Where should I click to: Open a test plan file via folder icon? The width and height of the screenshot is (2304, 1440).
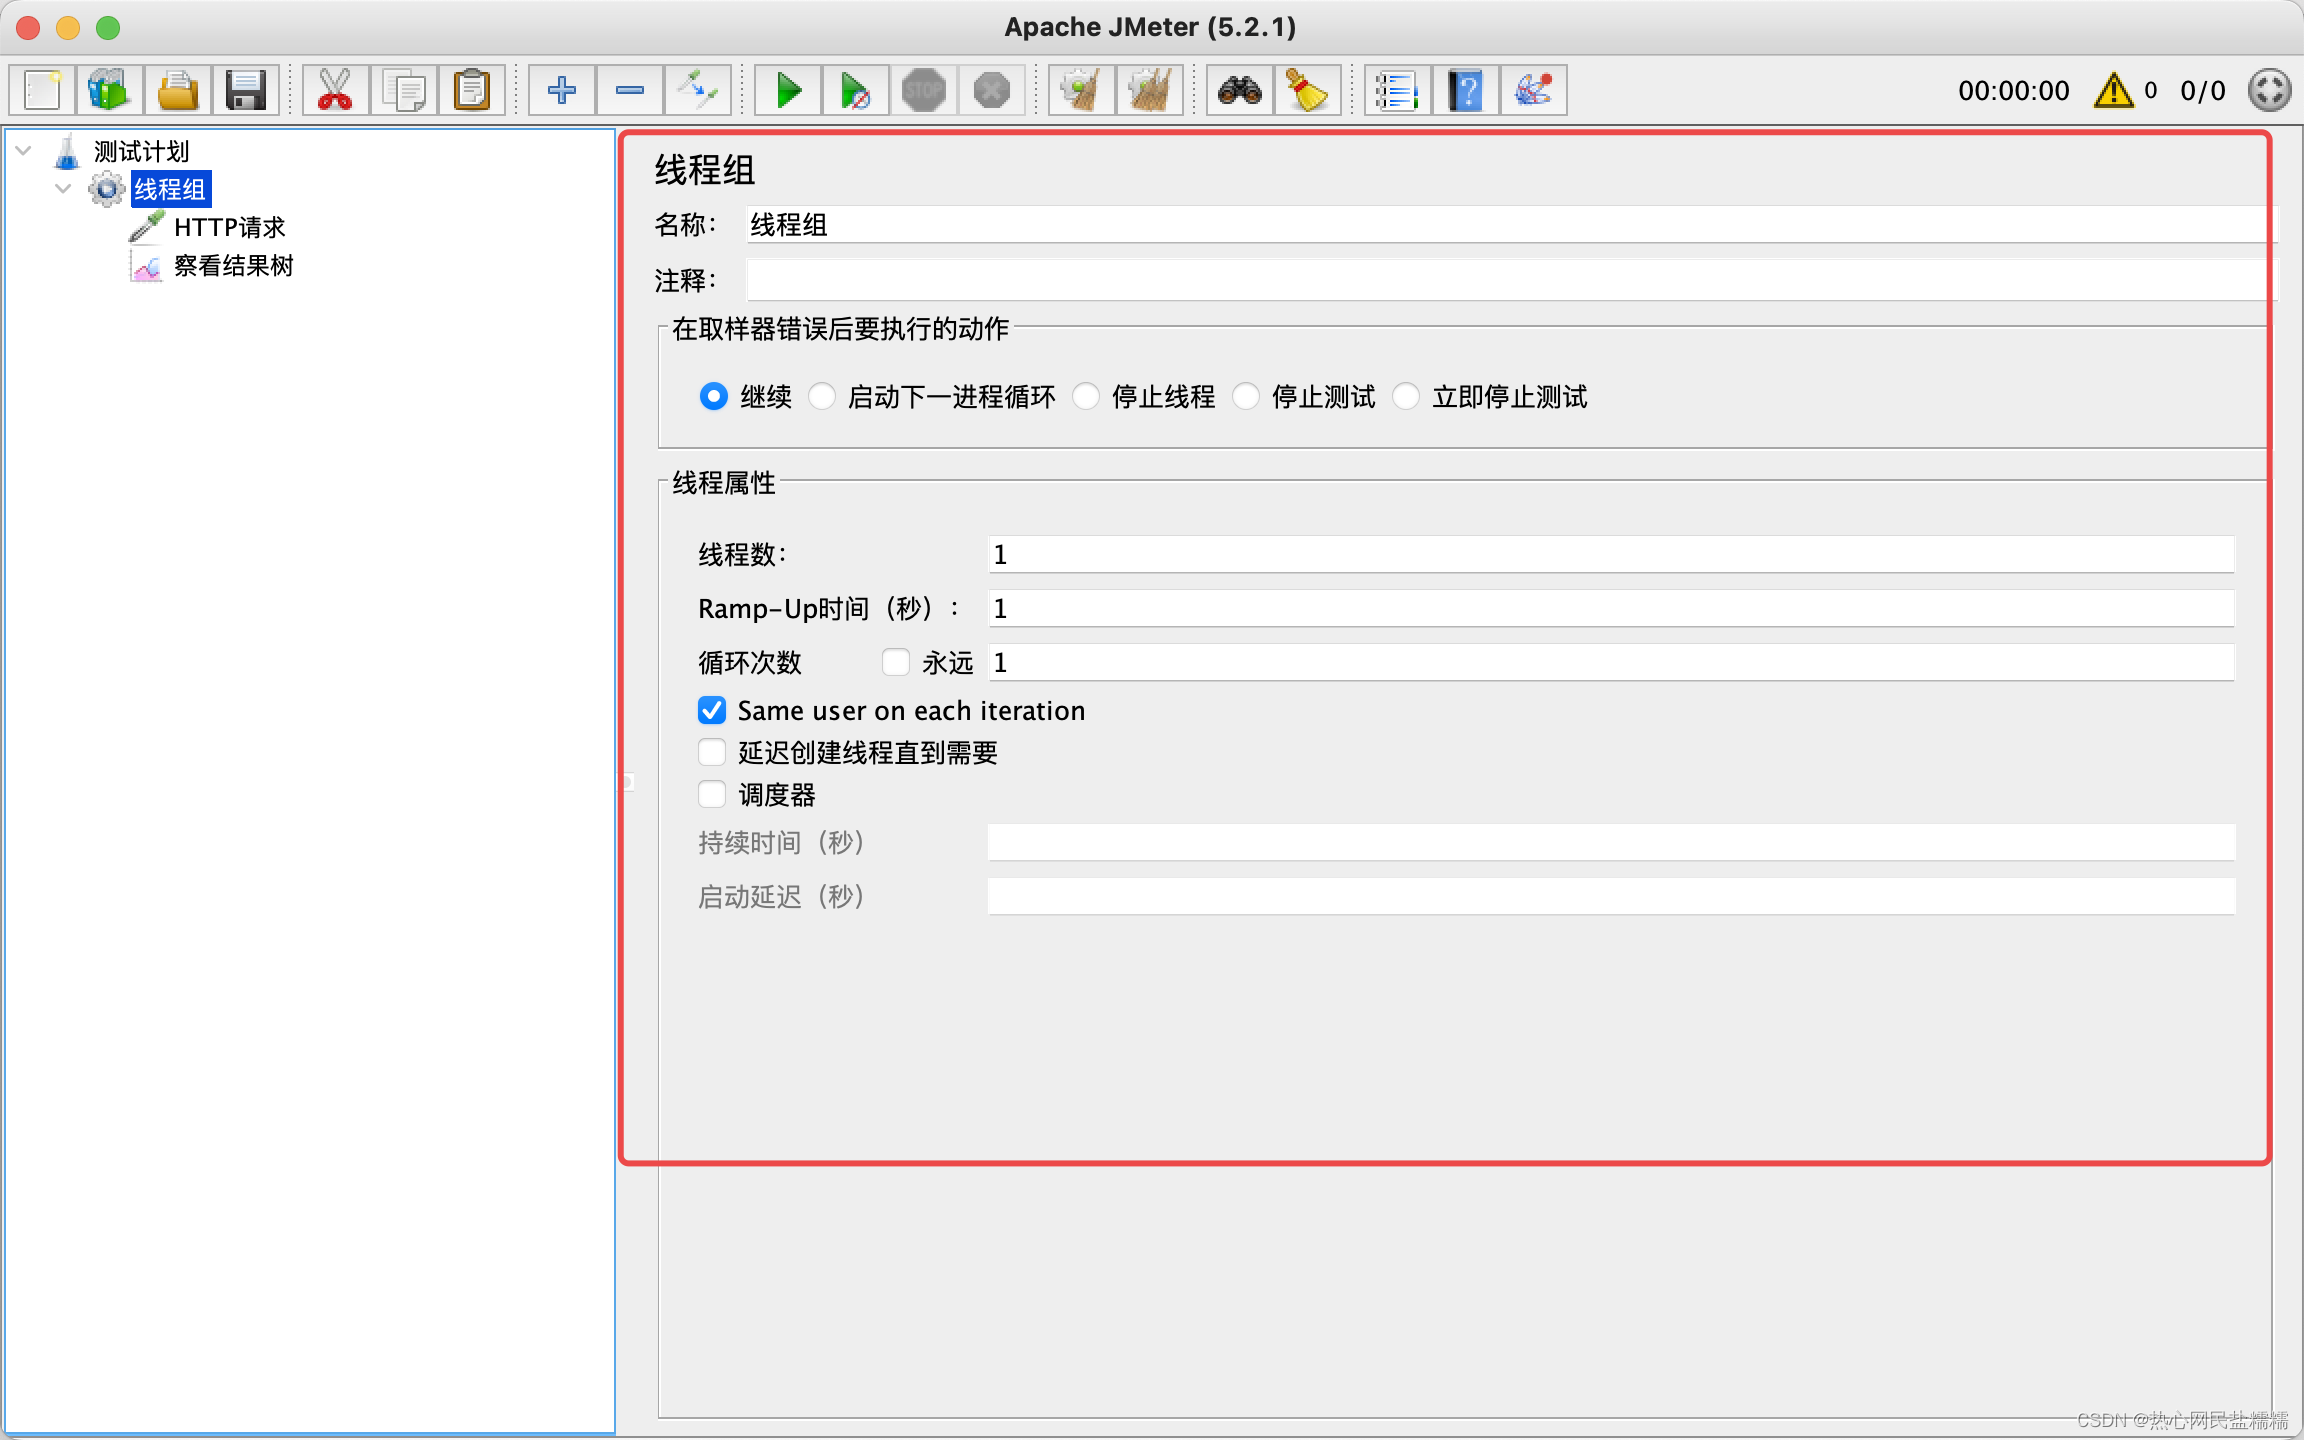178,90
